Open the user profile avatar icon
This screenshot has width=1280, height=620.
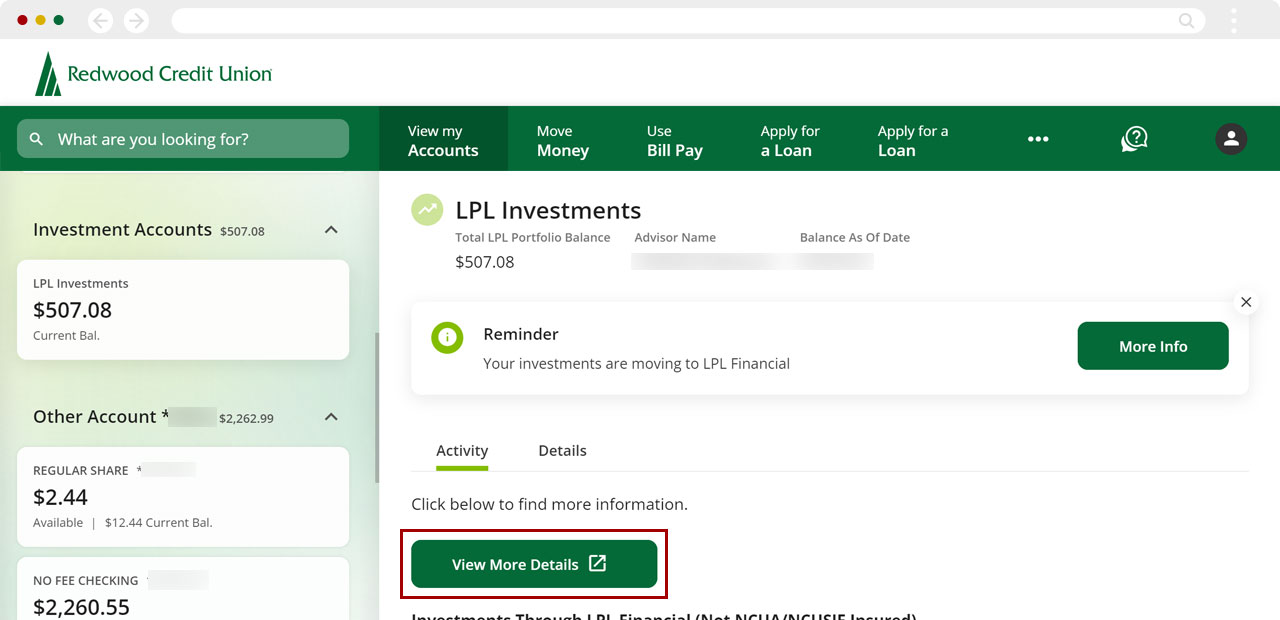click(1231, 139)
